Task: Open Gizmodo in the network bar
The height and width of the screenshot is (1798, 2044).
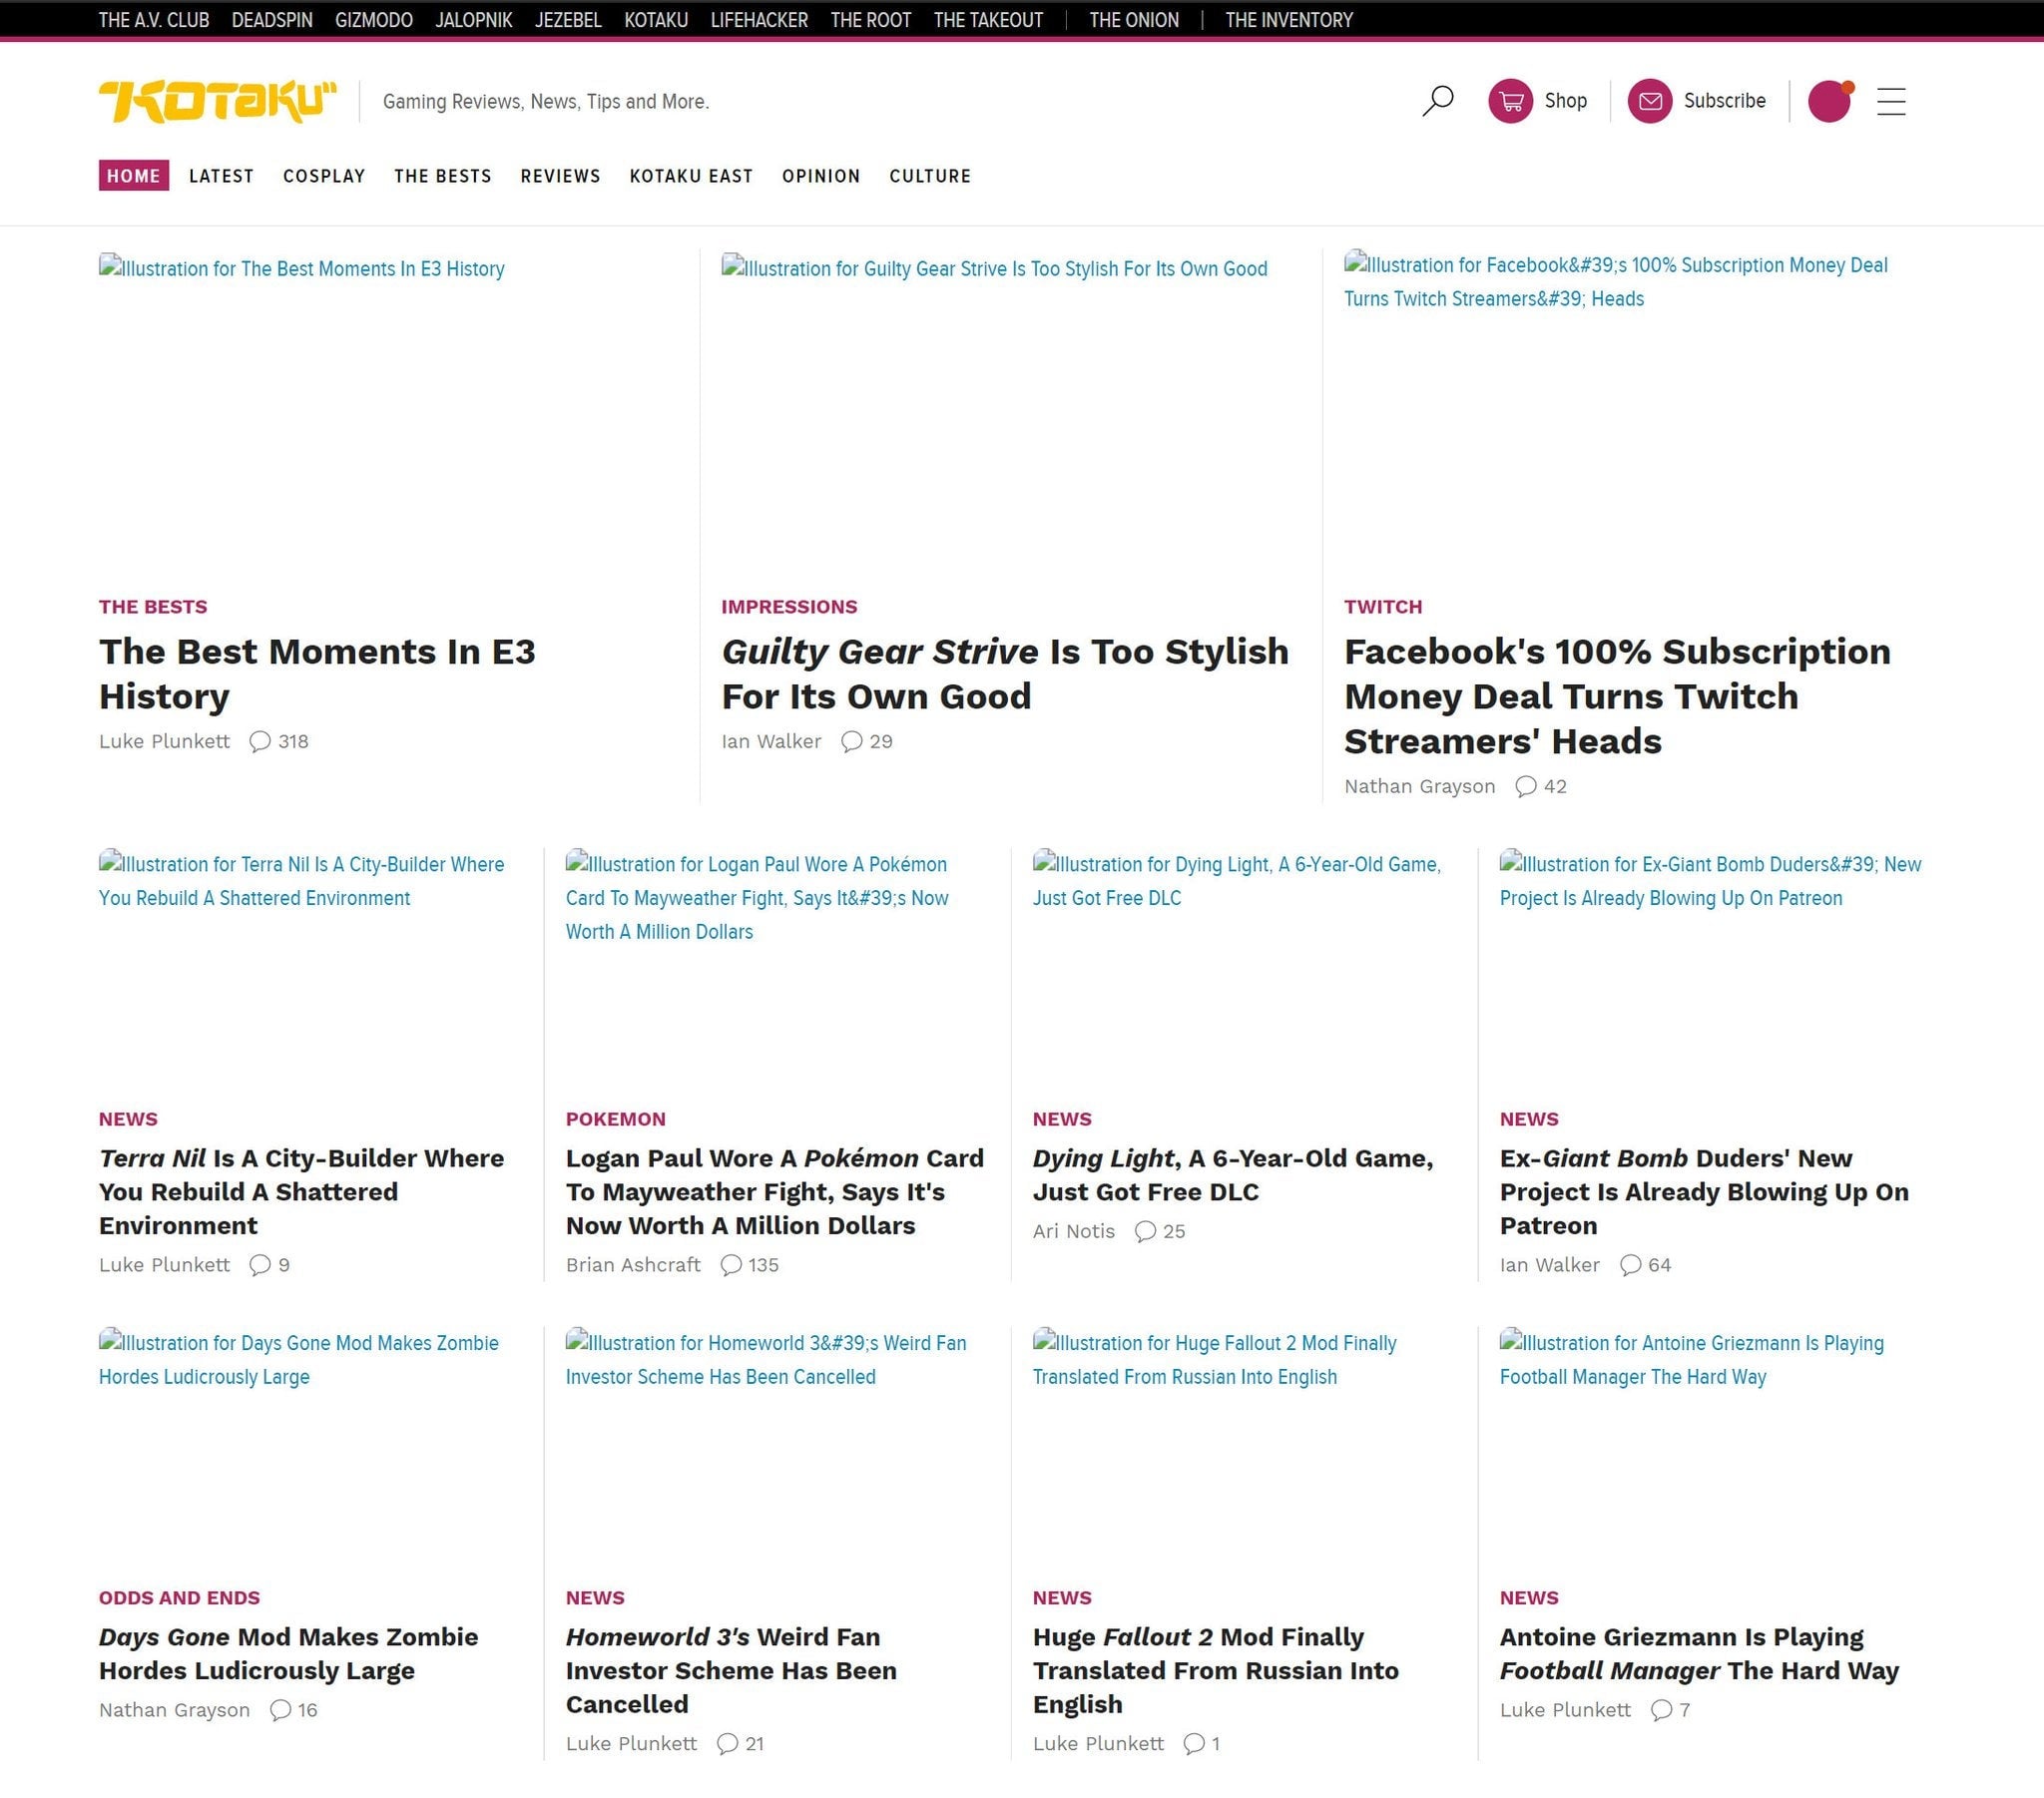Action: point(373,20)
